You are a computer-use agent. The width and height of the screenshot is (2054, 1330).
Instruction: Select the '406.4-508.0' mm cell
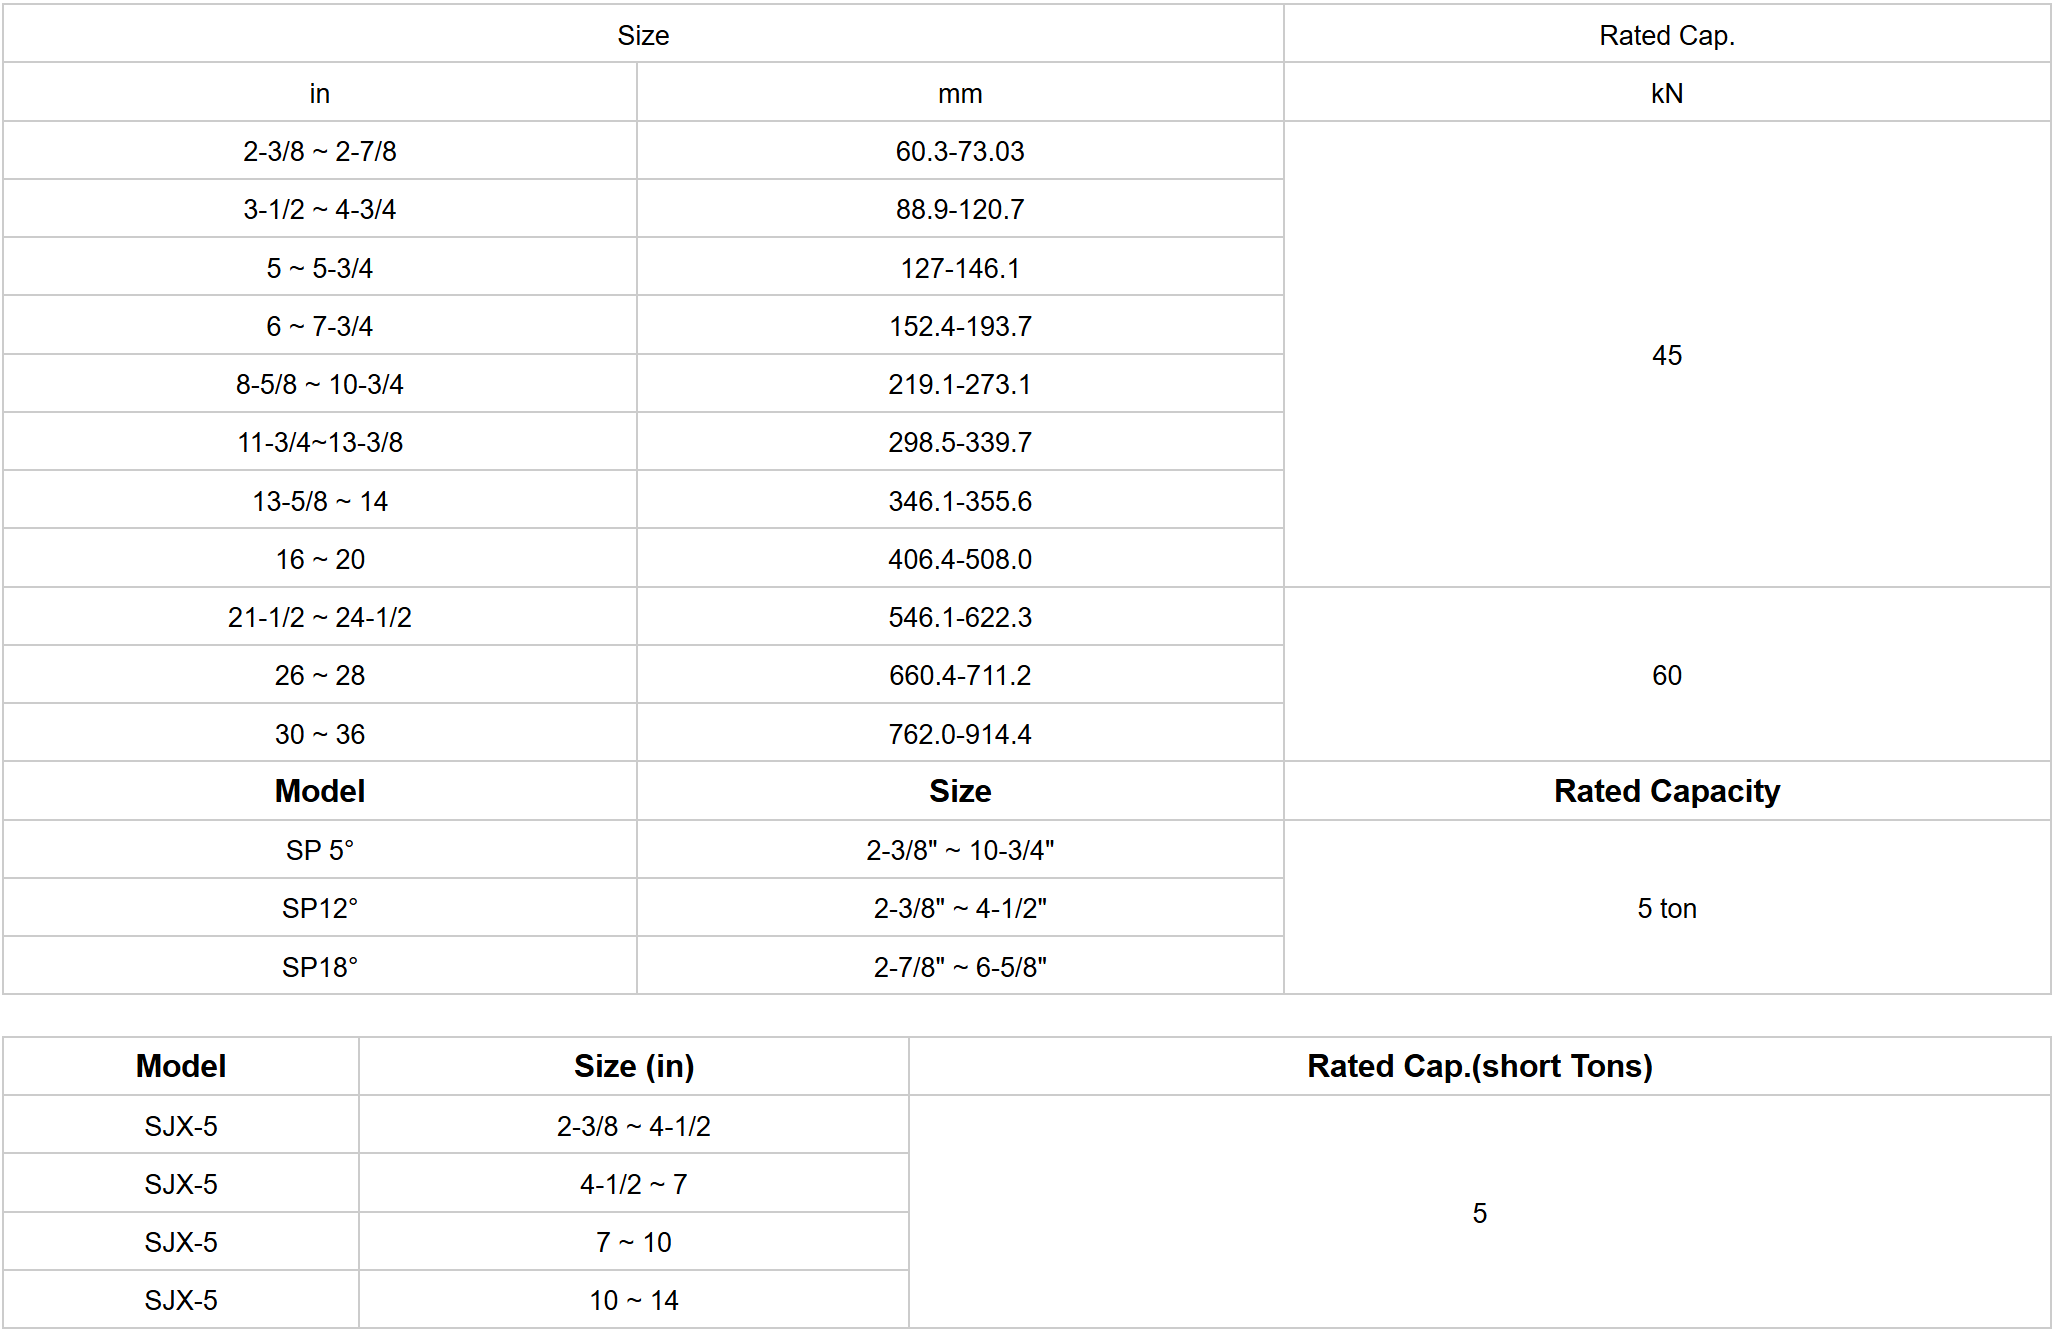[960, 560]
